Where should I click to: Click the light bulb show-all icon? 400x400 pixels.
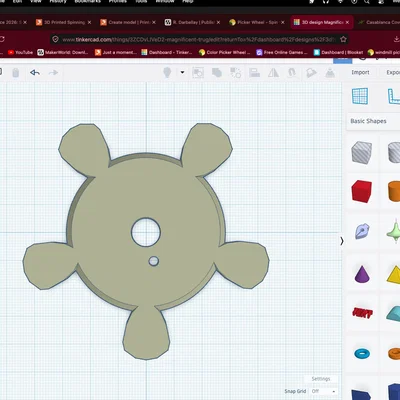coord(167,72)
